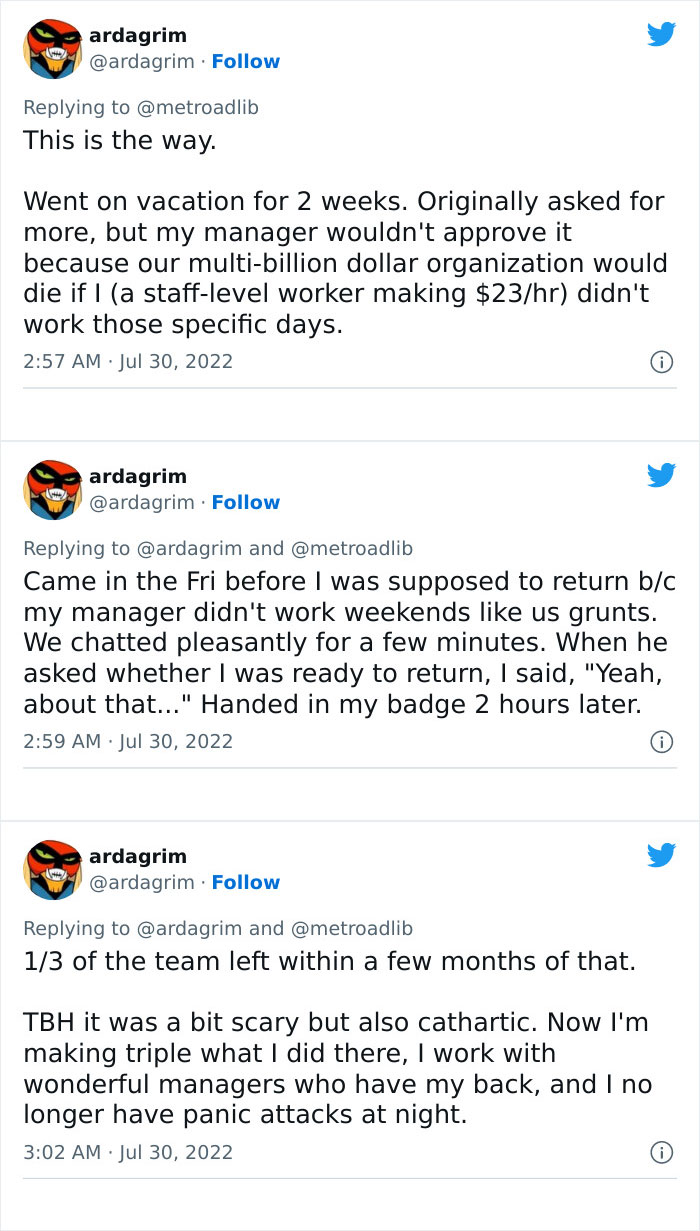Click the Twitter bird icon on the first tweet
This screenshot has height=1231, width=700.
[662, 33]
